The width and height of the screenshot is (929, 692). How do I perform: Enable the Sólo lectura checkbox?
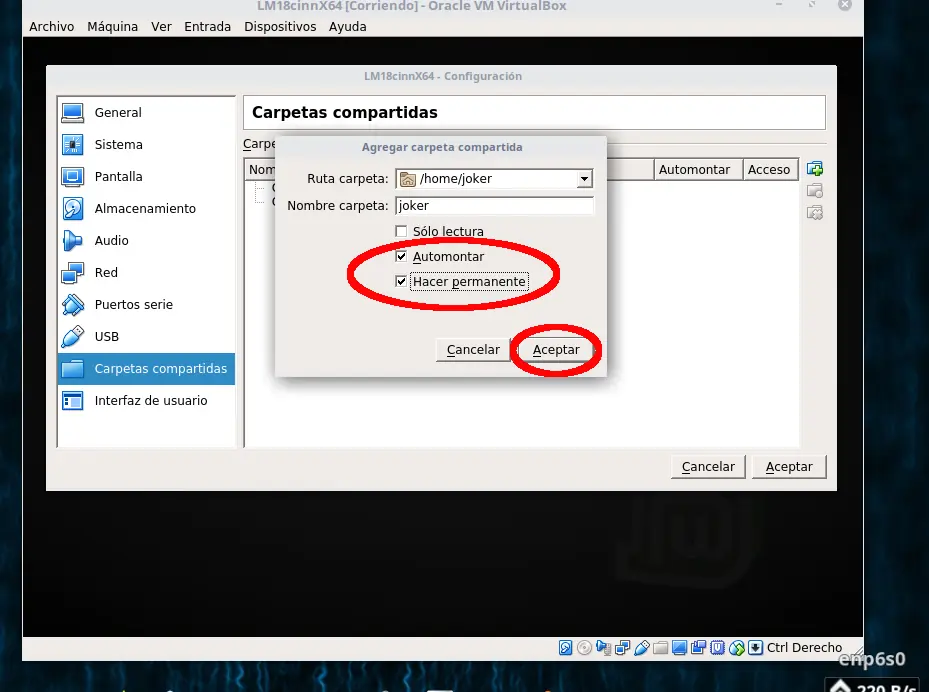click(401, 231)
